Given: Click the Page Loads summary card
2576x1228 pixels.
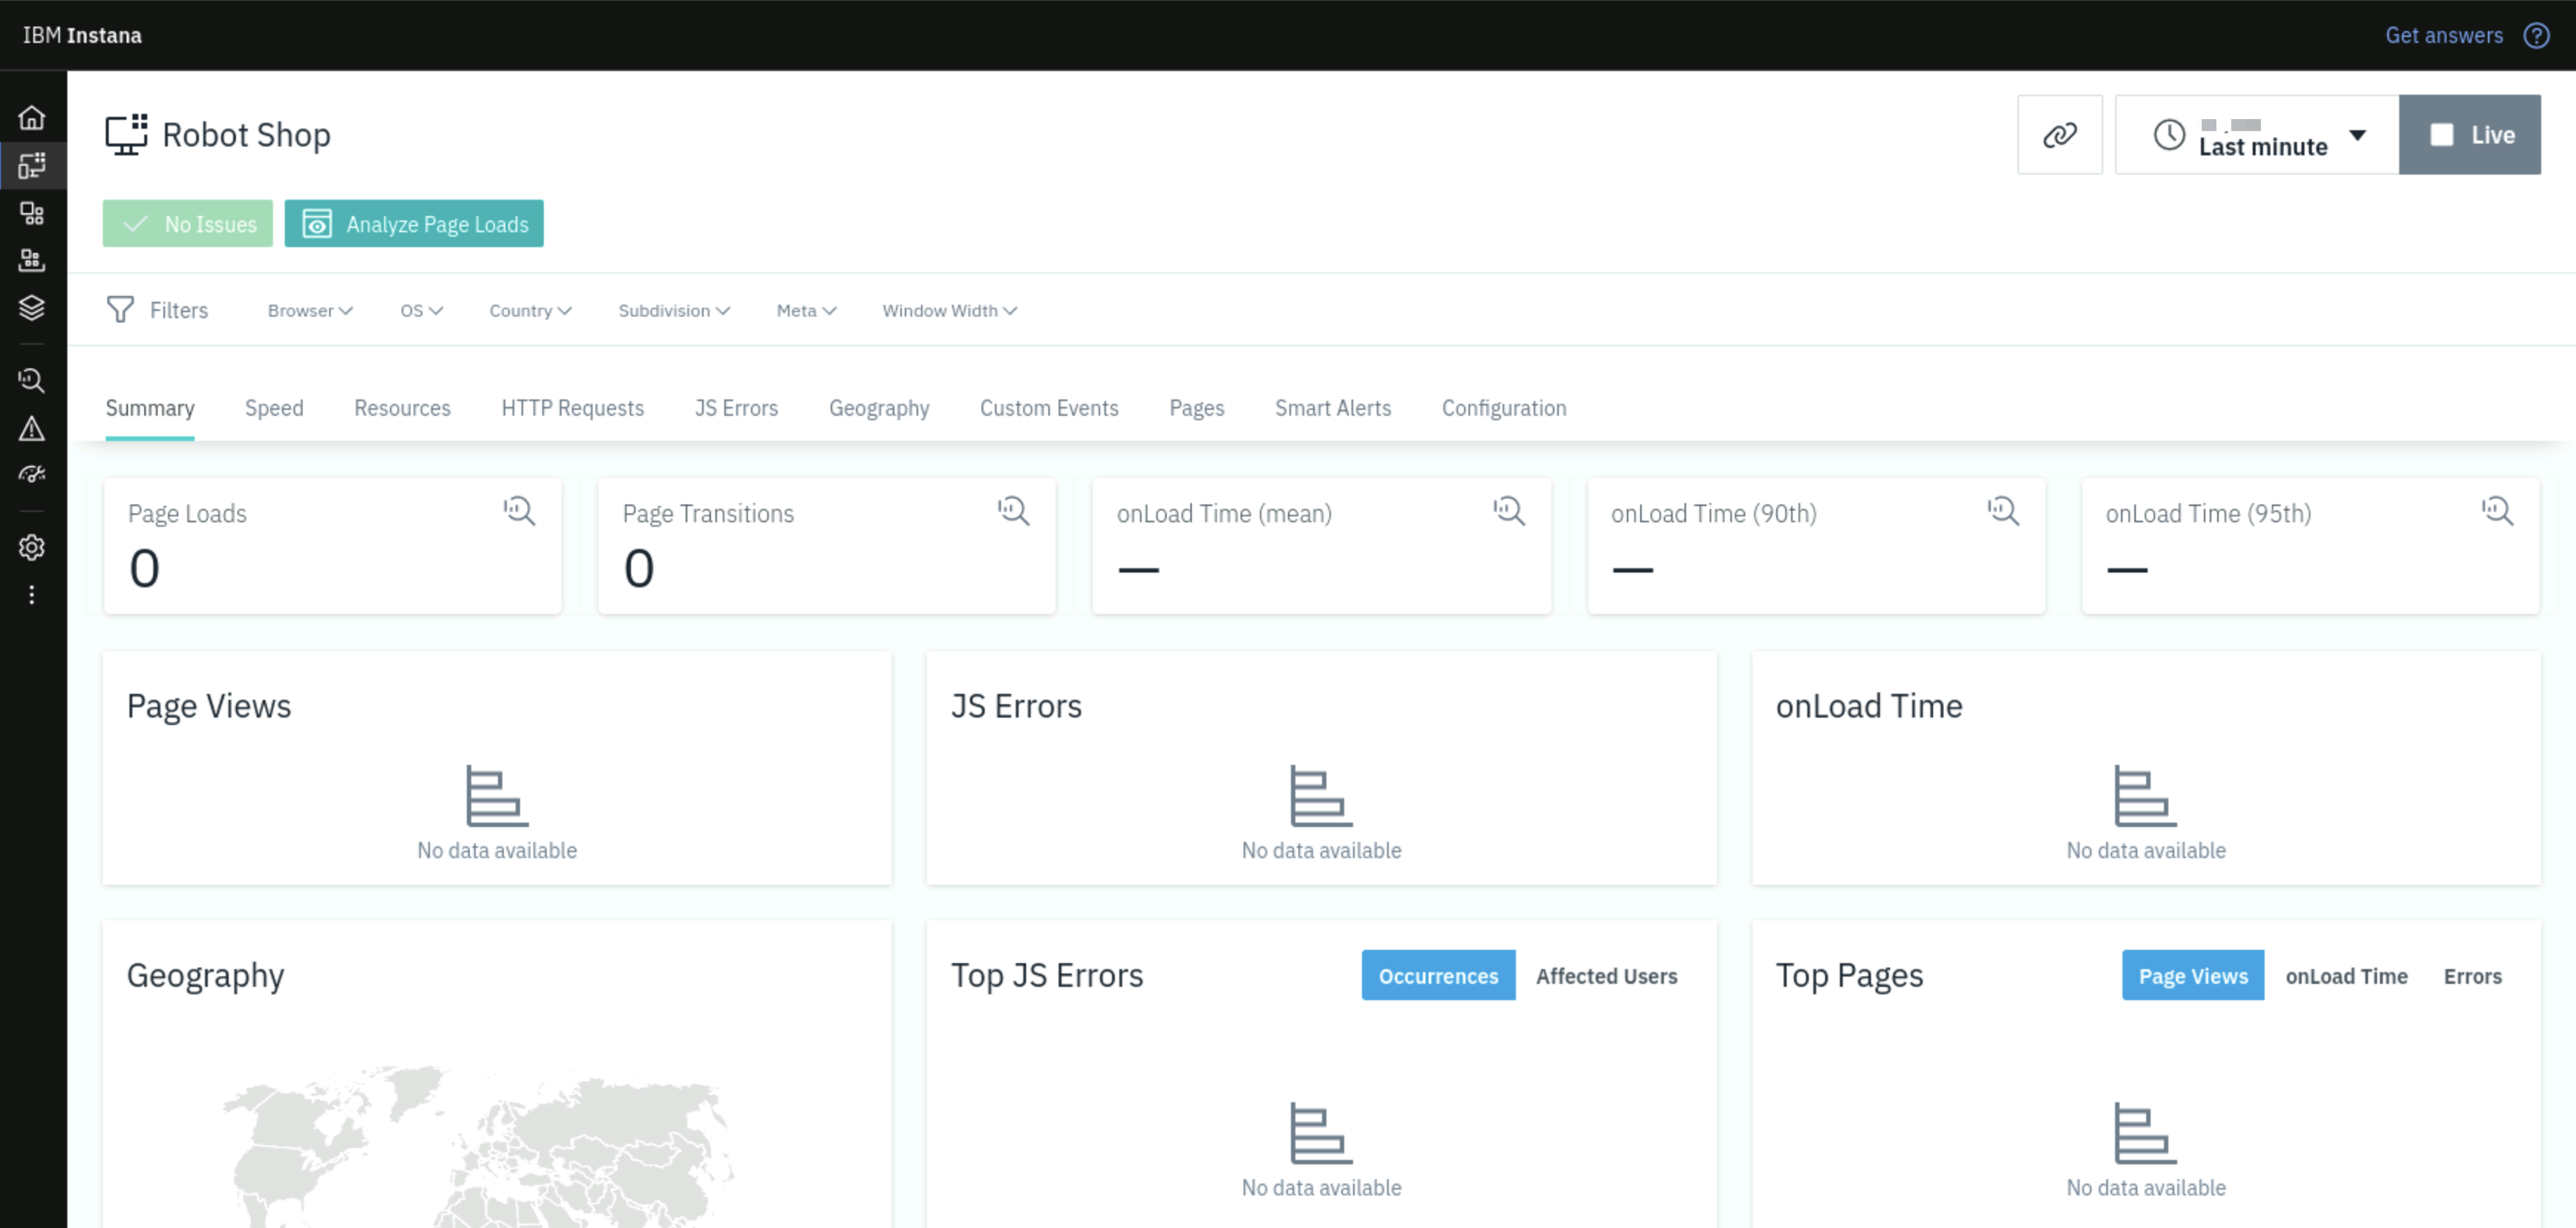Looking at the screenshot, I should pyautogui.click(x=332, y=546).
